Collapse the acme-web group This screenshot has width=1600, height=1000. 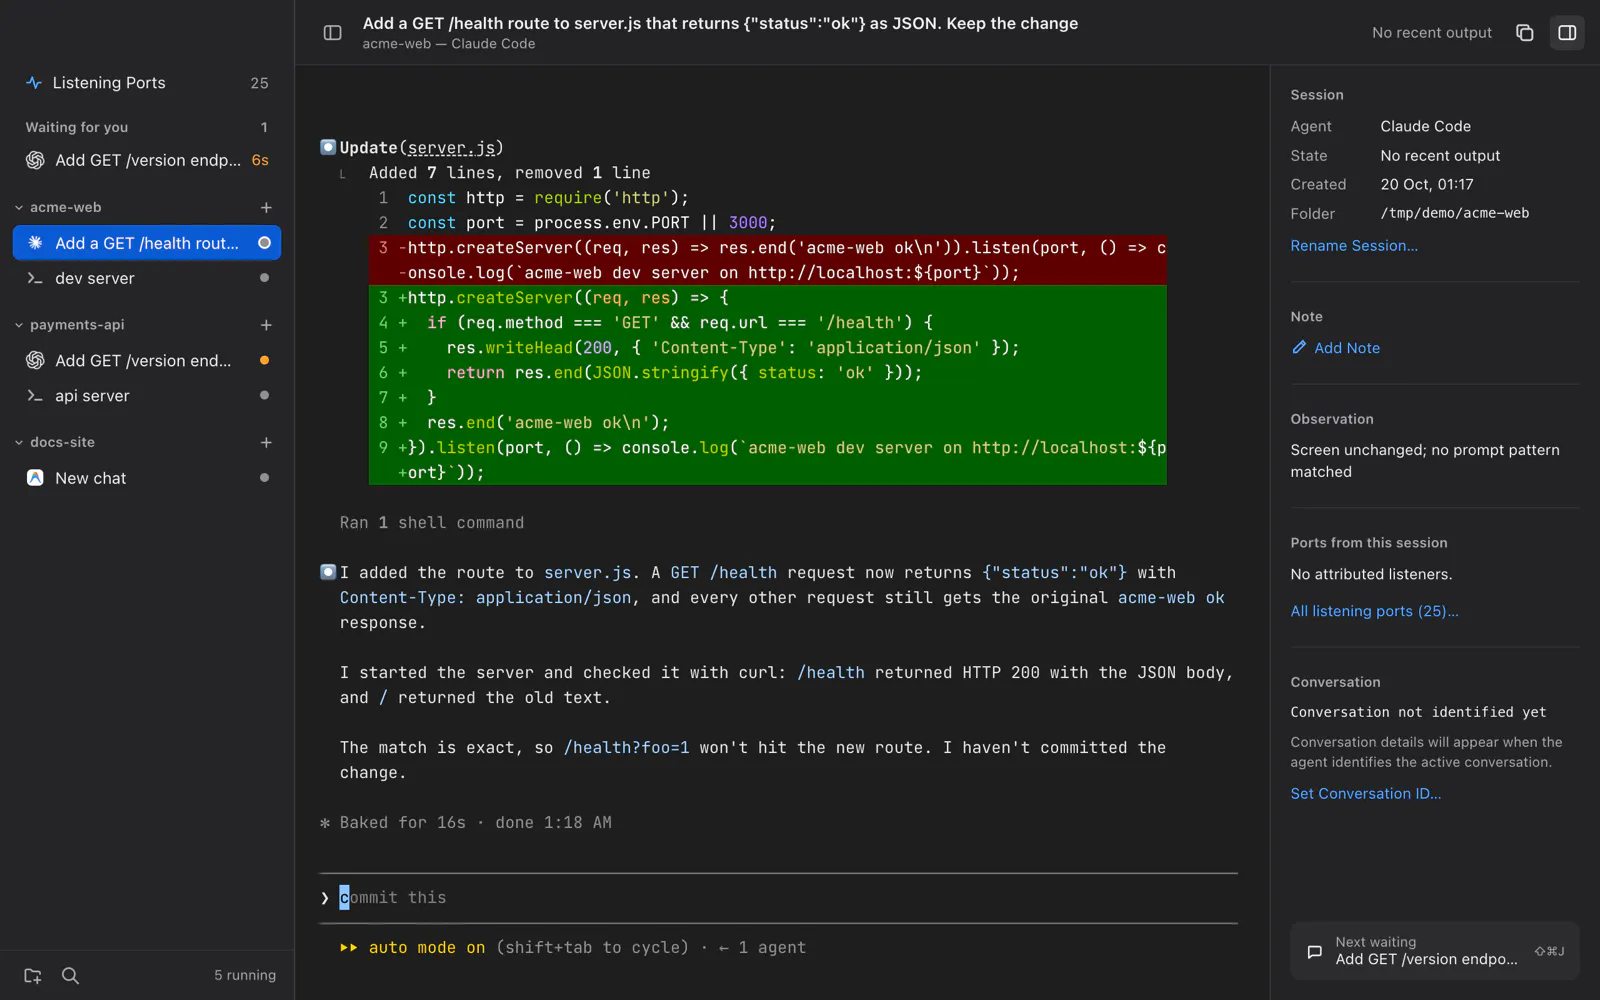pos(19,208)
